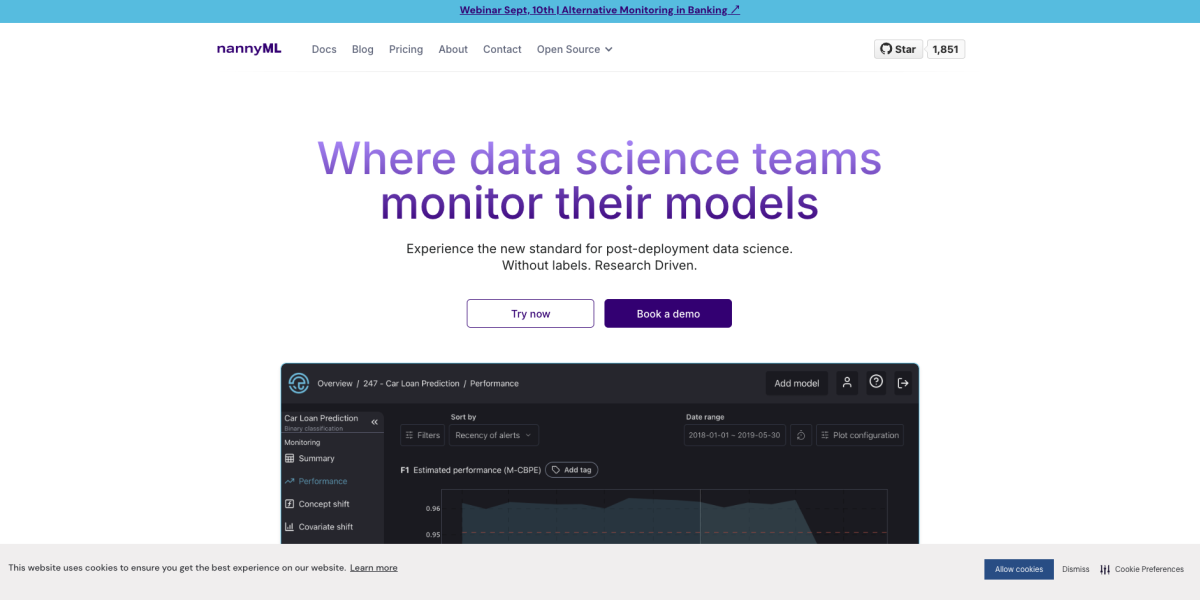Open the Plot configuration panel
Screen dimensions: 1200x600
pyautogui.click(x=859, y=435)
